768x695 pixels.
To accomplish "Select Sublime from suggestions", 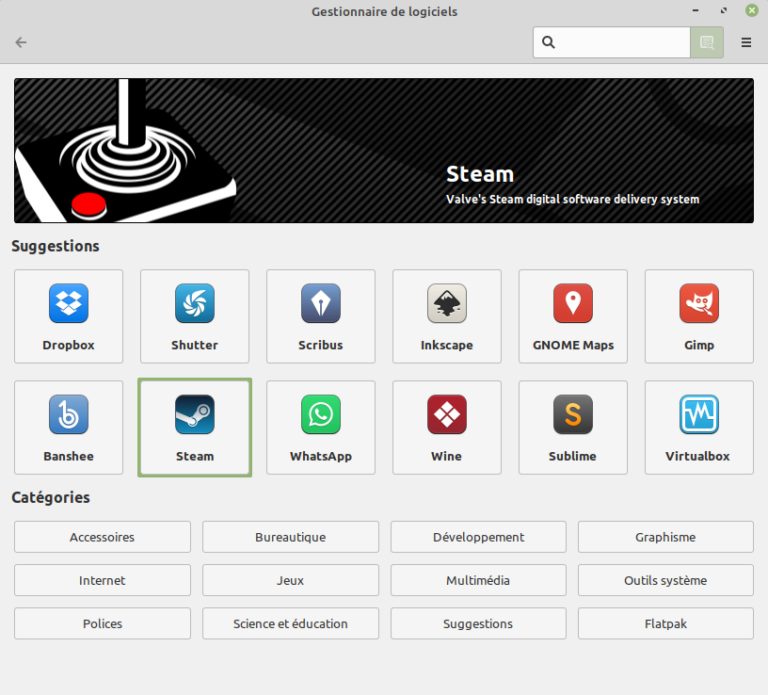I will (x=572, y=426).
